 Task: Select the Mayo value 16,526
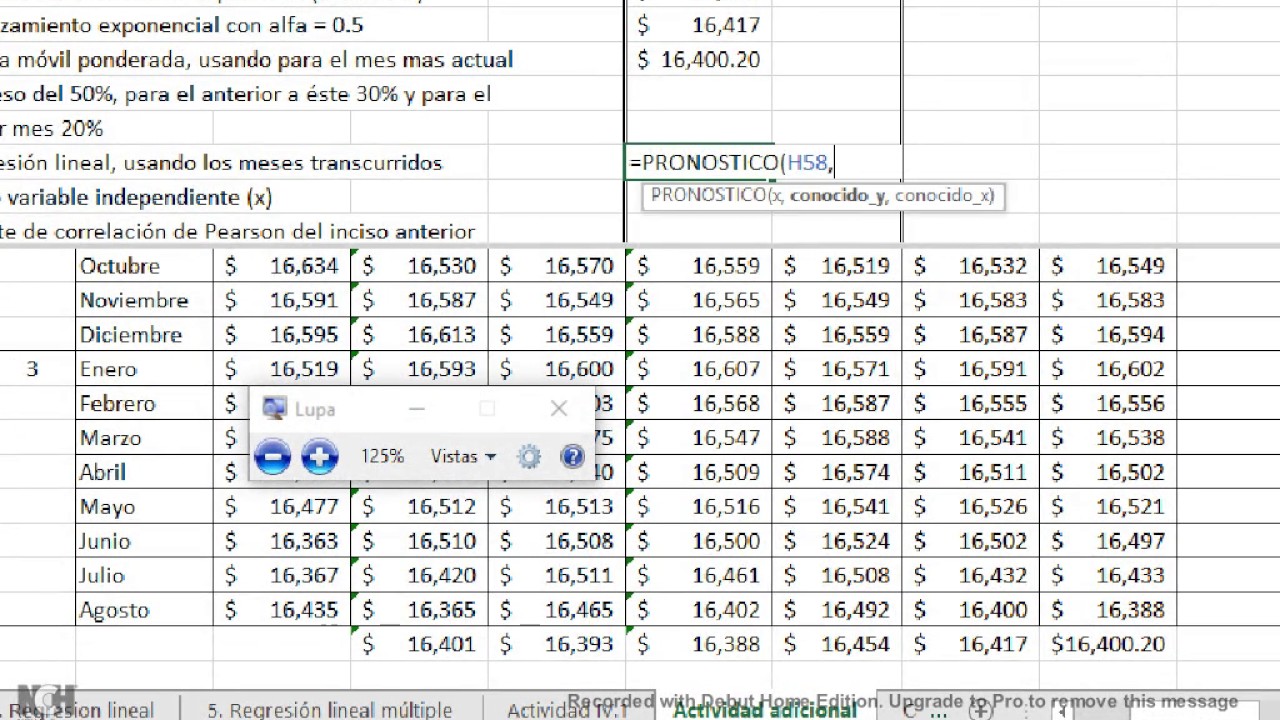971,507
